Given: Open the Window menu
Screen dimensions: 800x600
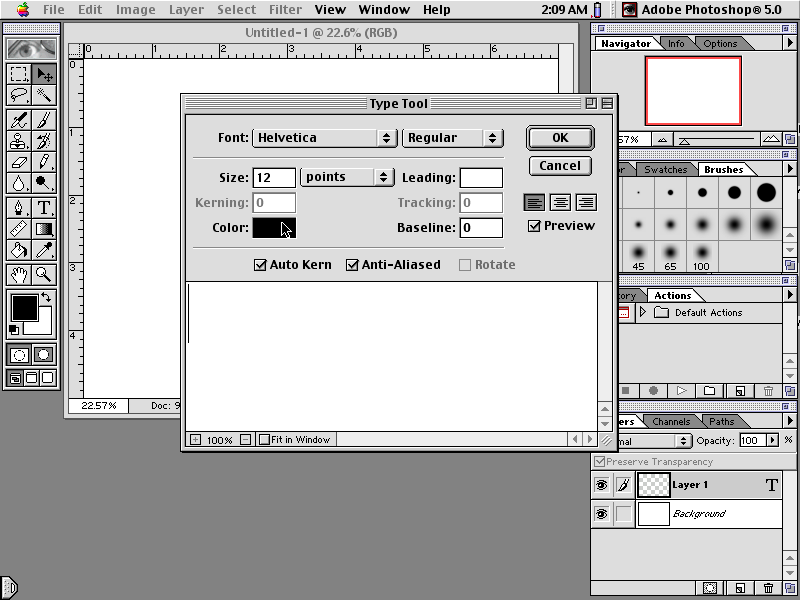Looking at the screenshot, I should [x=384, y=10].
